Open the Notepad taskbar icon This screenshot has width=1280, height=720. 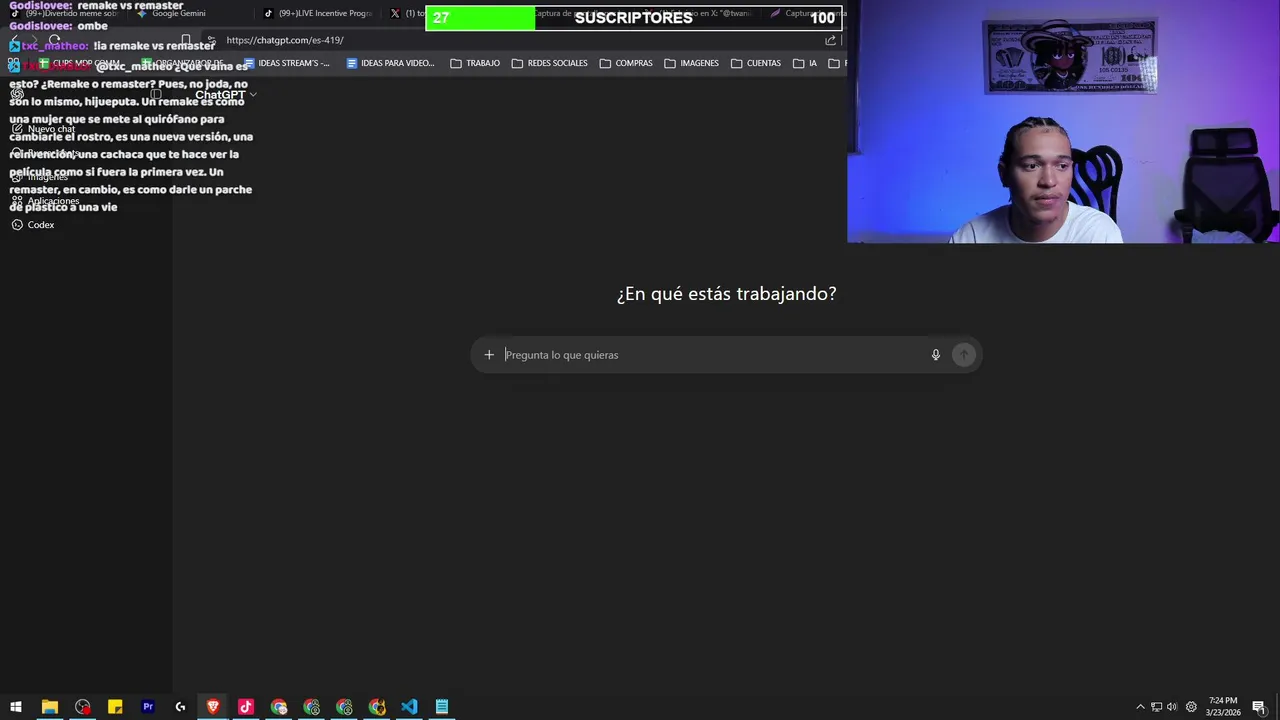tap(442, 707)
